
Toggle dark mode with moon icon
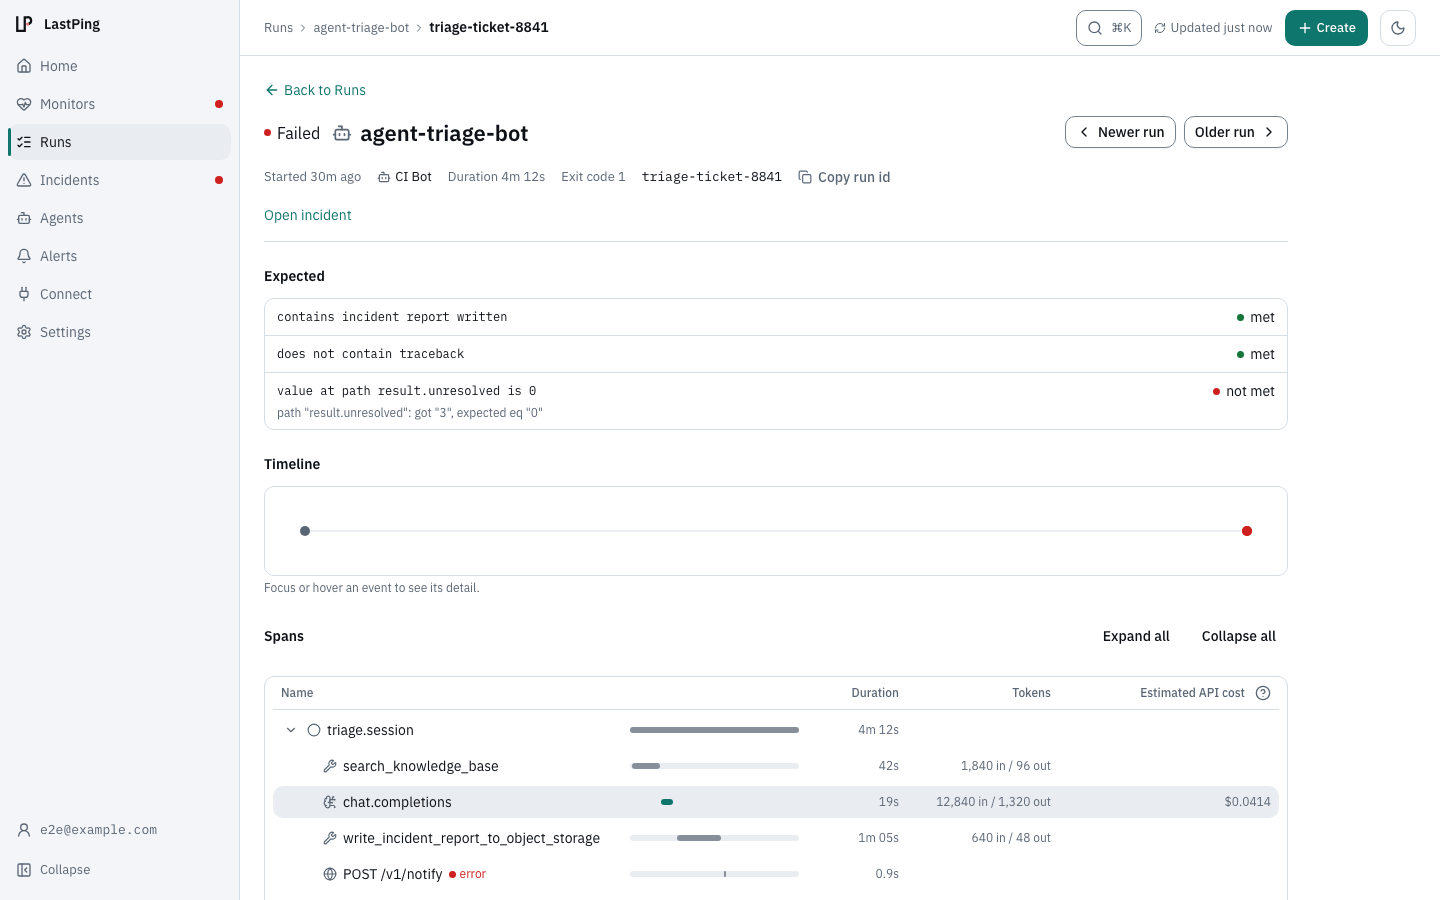tap(1398, 28)
